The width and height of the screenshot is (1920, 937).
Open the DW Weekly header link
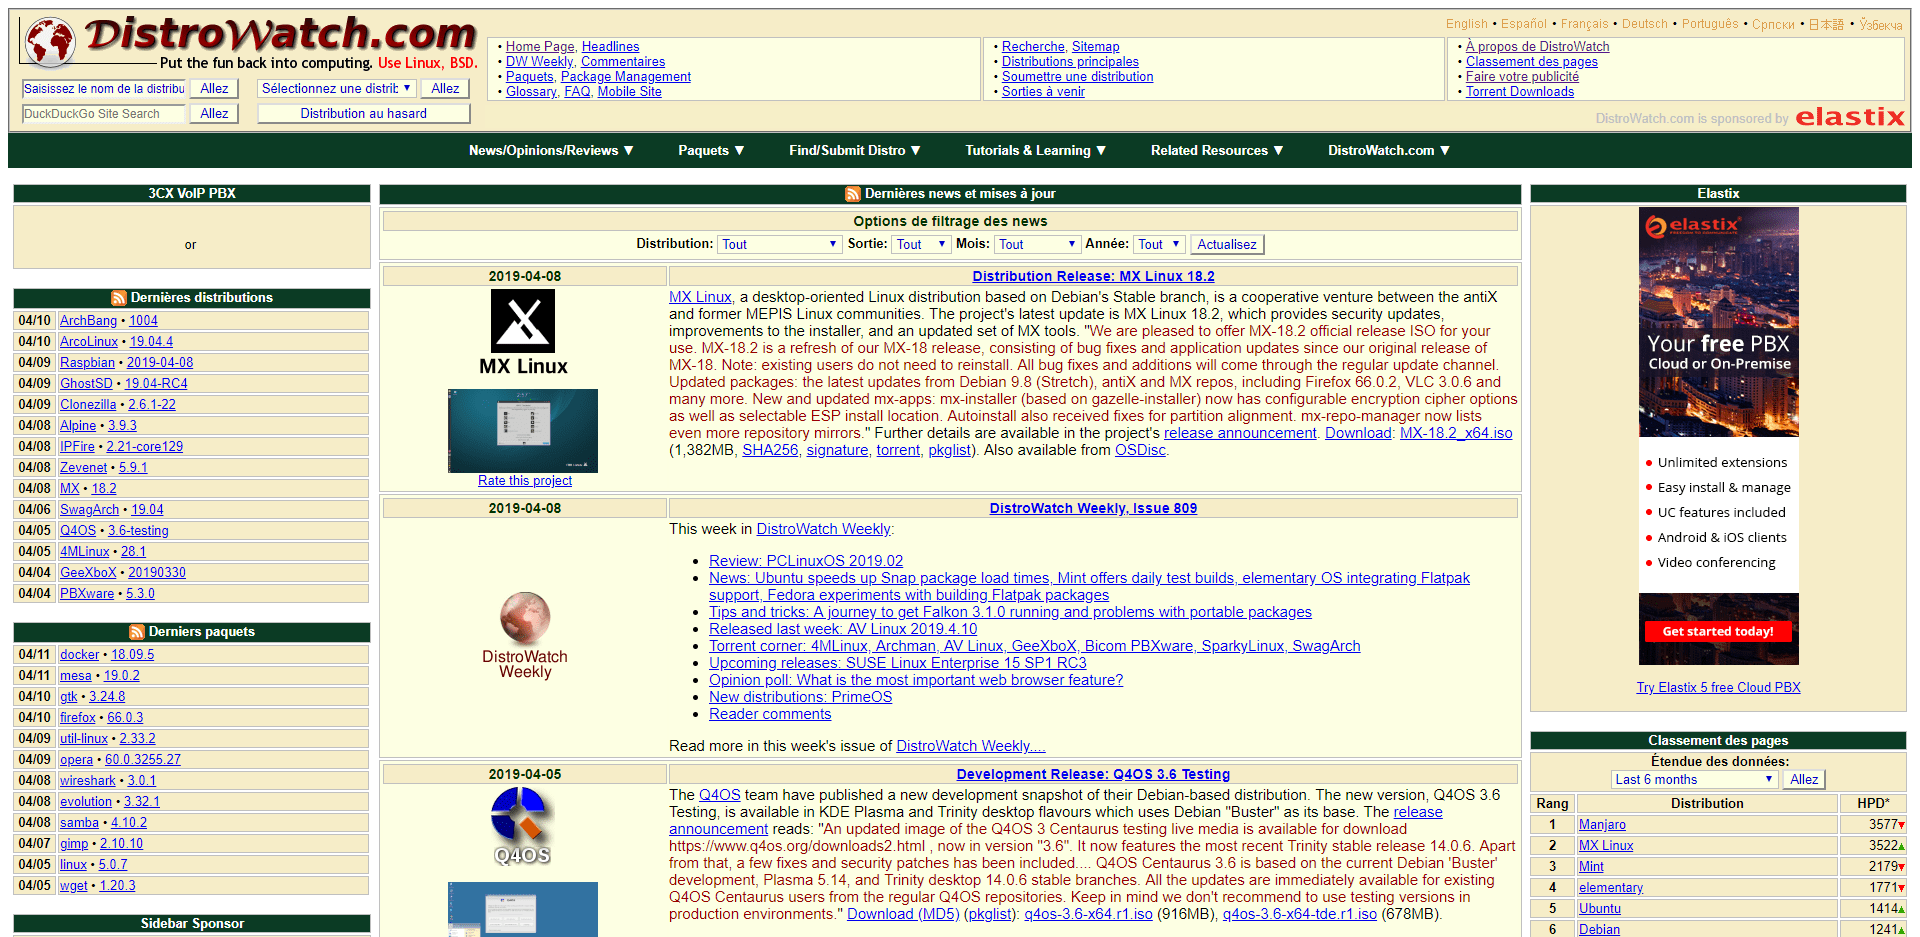[x=539, y=62]
